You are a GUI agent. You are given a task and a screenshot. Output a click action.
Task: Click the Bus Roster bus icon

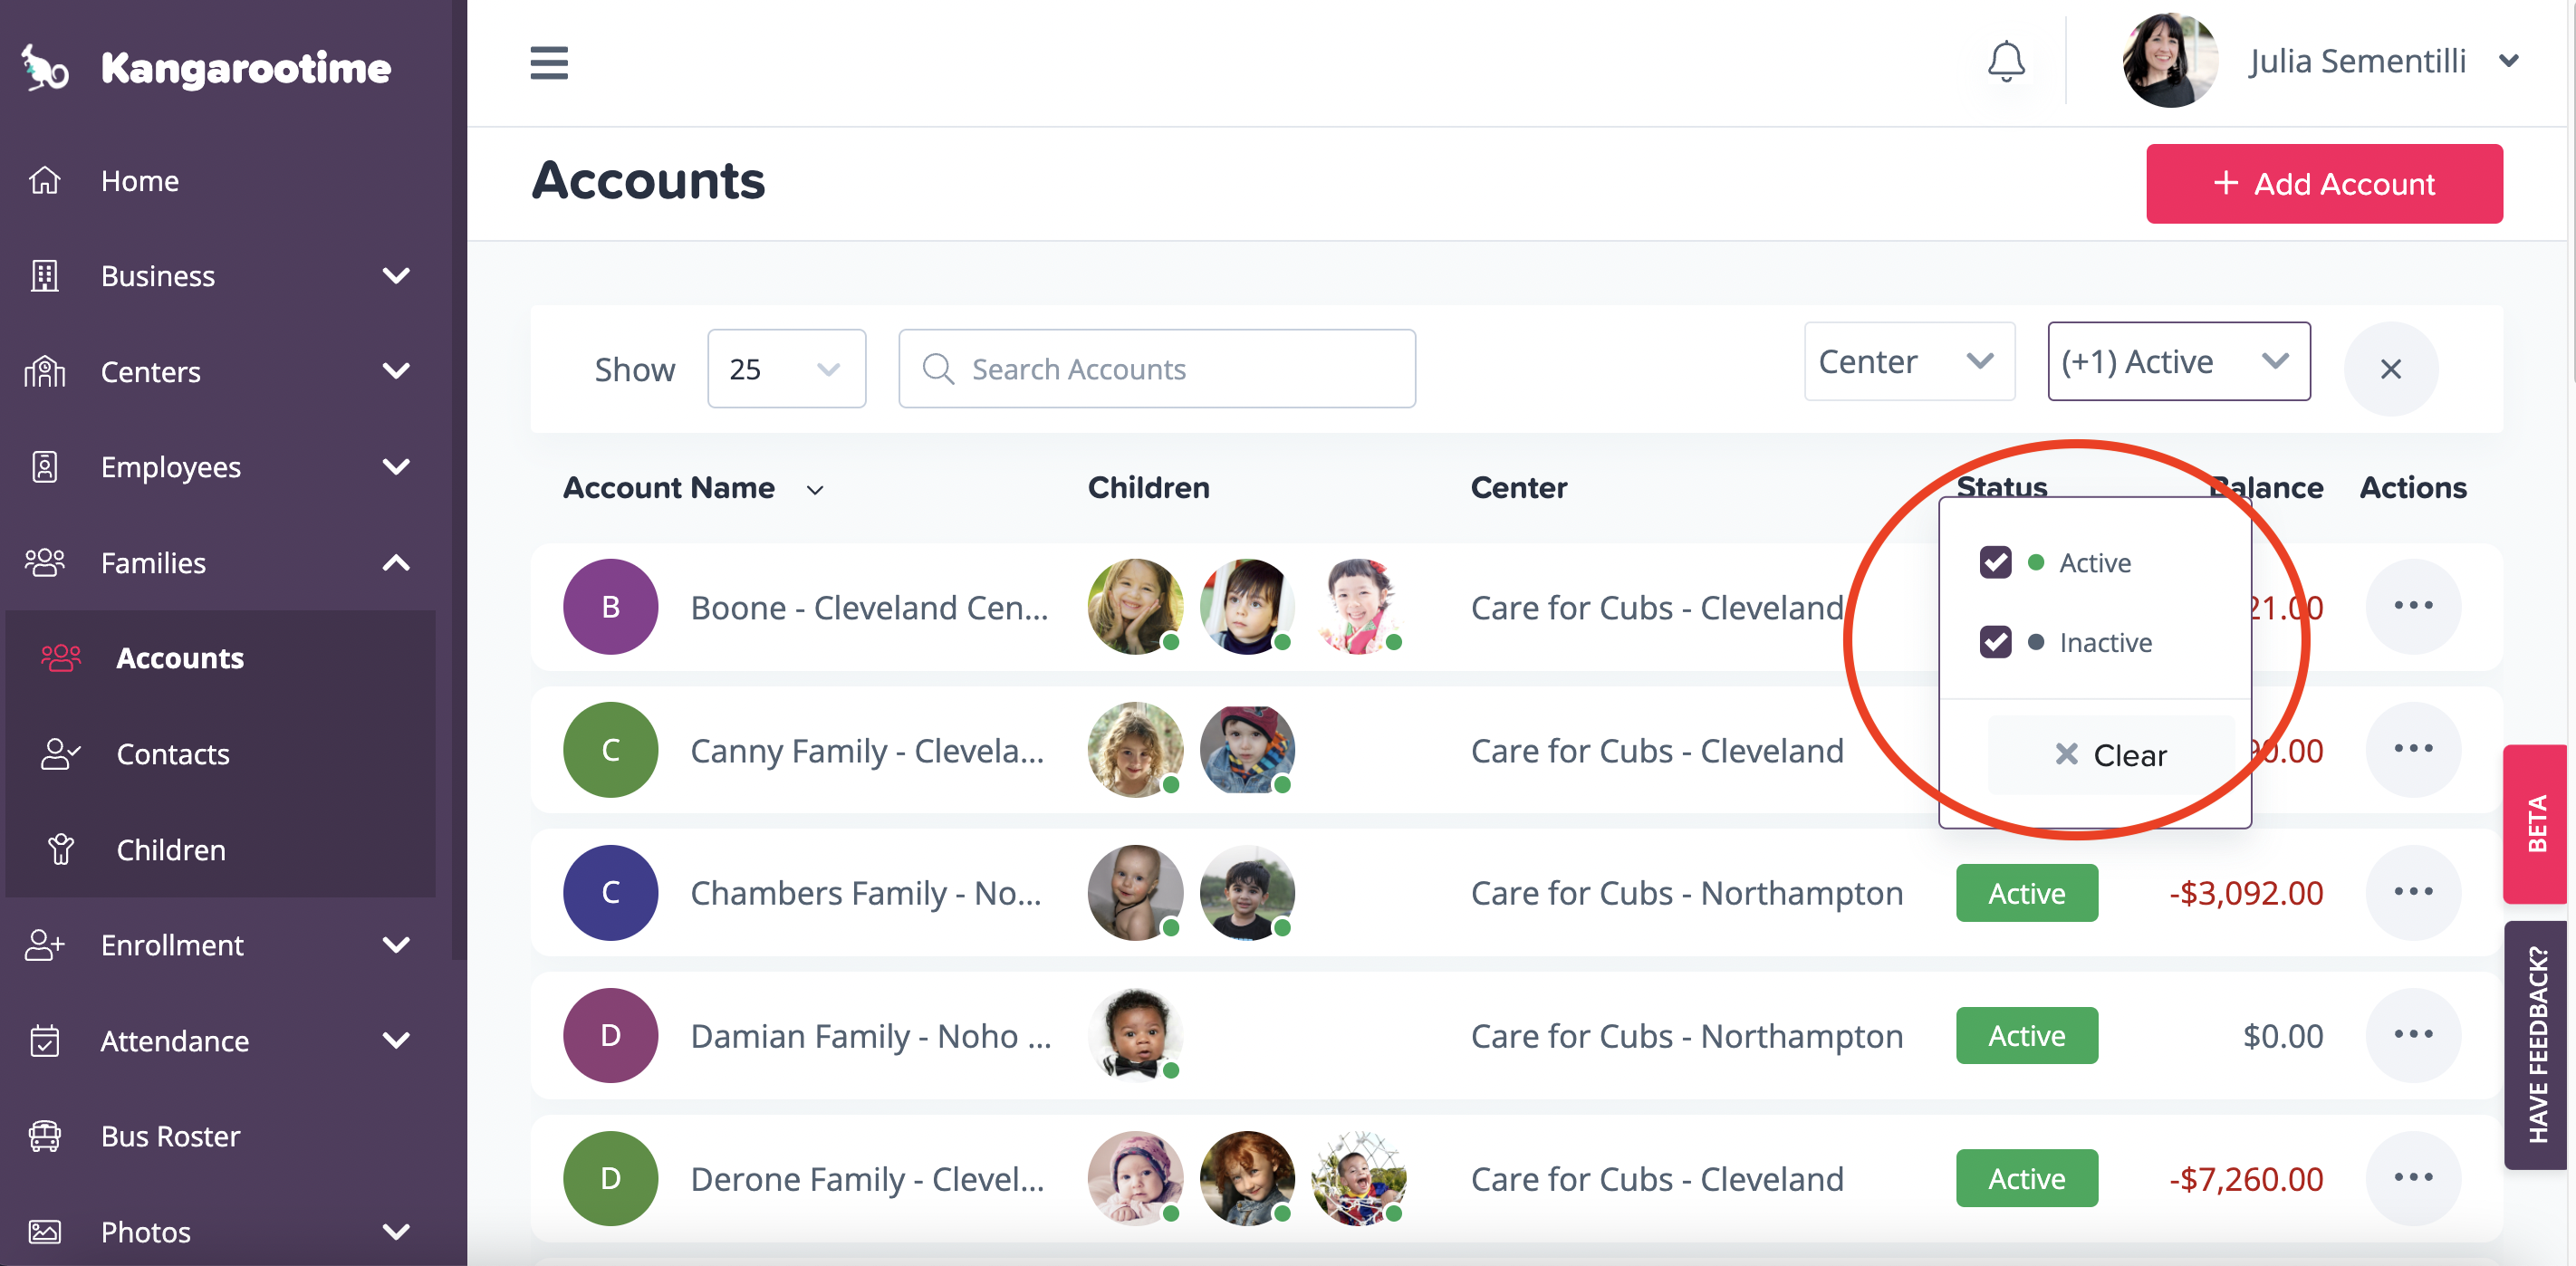[x=45, y=1136]
